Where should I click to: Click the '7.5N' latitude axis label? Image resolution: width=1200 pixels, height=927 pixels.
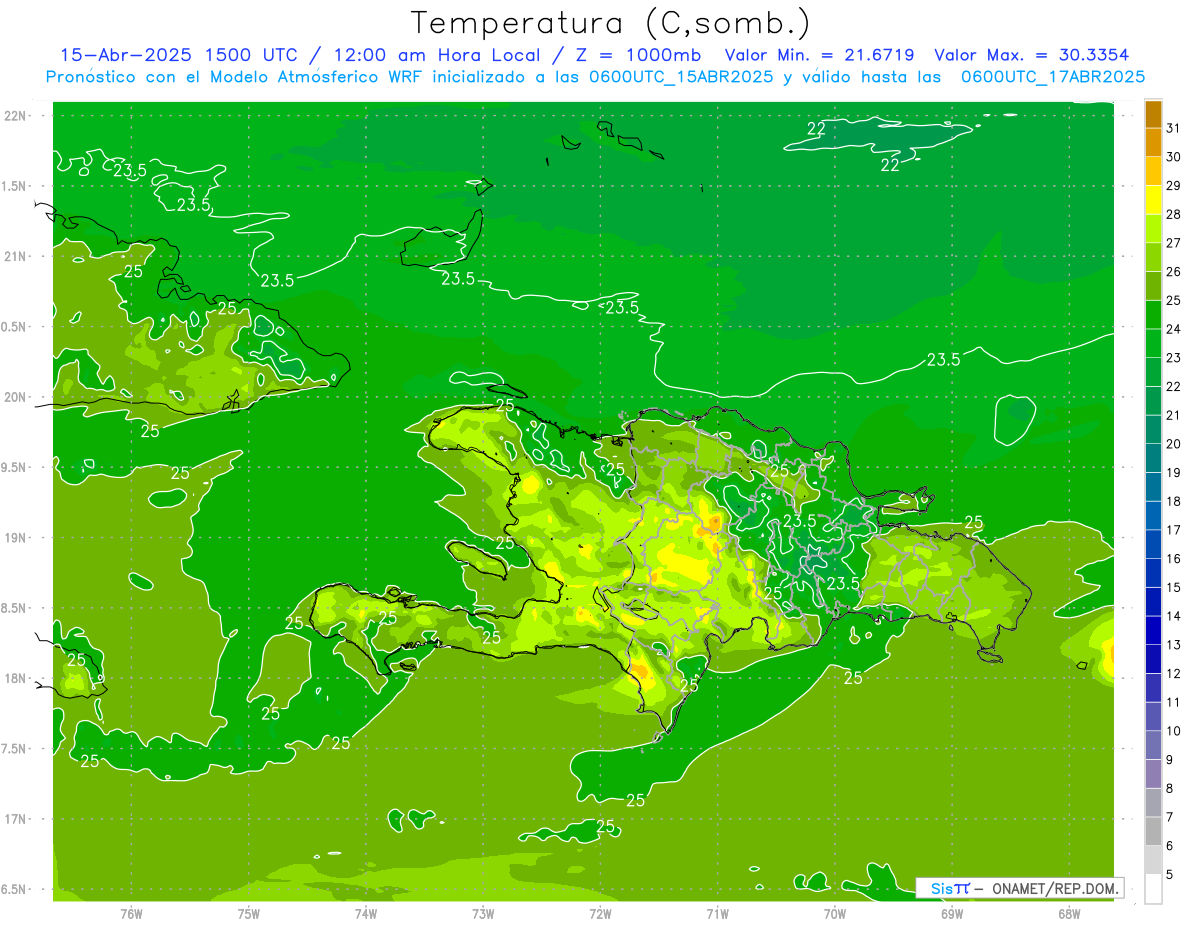click(x=14, y=748)
